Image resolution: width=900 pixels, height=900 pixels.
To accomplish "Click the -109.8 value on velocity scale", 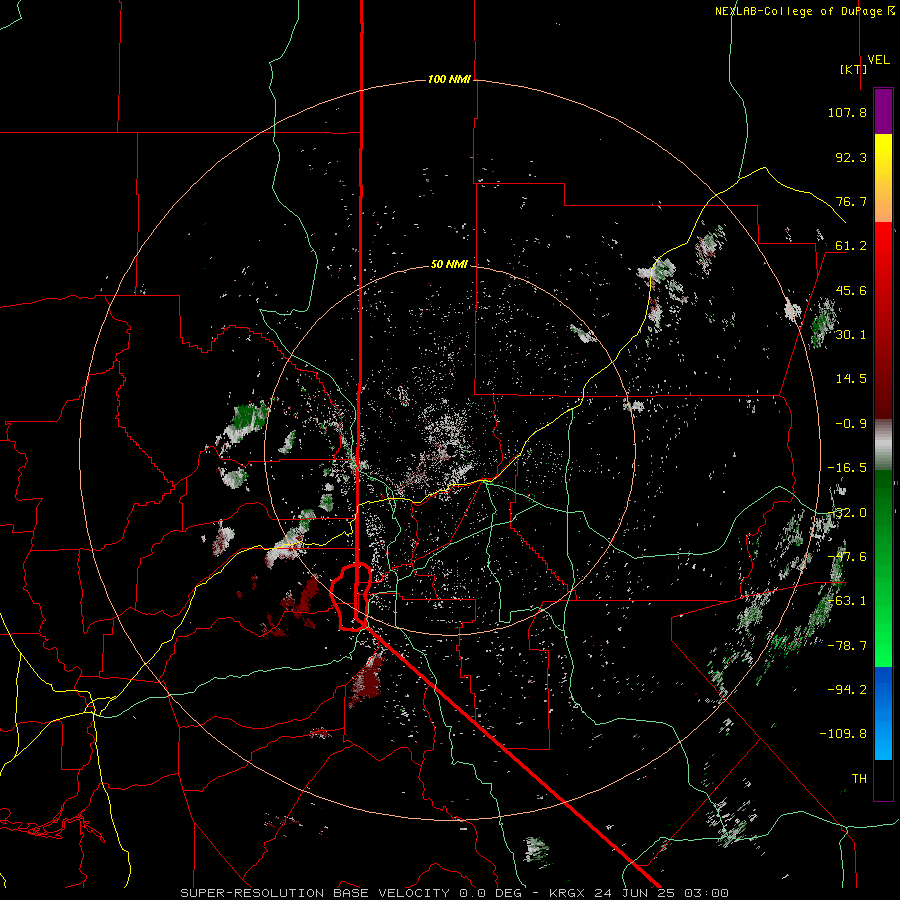I will point(843,734).
